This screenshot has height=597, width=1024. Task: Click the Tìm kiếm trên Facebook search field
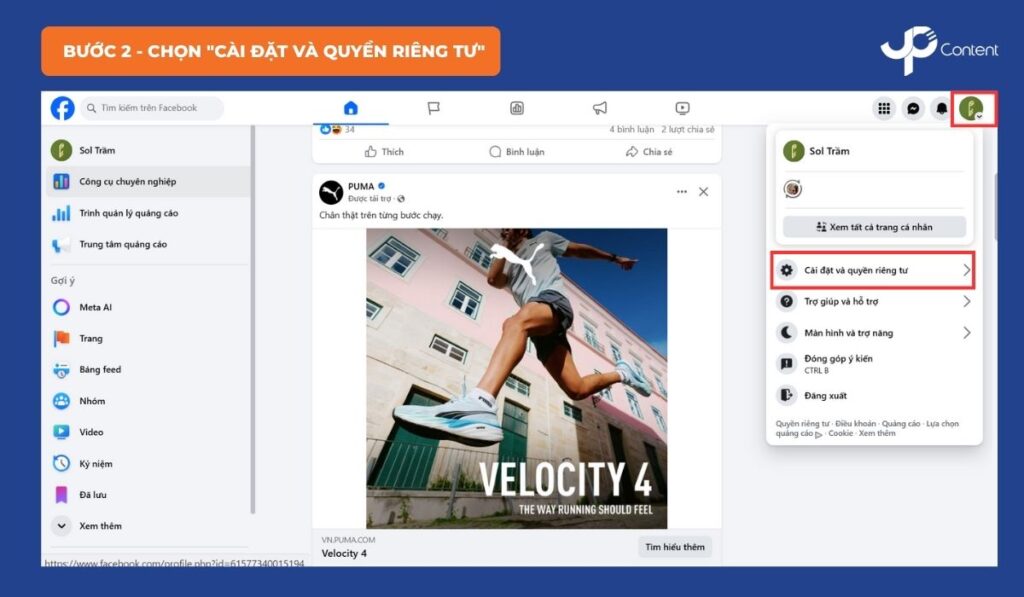[x=153, y=108]
